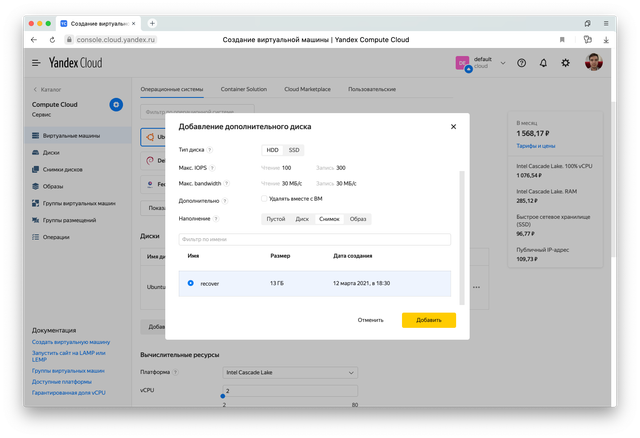Screen dimensions: 640x438
Task: Close the add disk dialog with X
Action: [453, 126]
